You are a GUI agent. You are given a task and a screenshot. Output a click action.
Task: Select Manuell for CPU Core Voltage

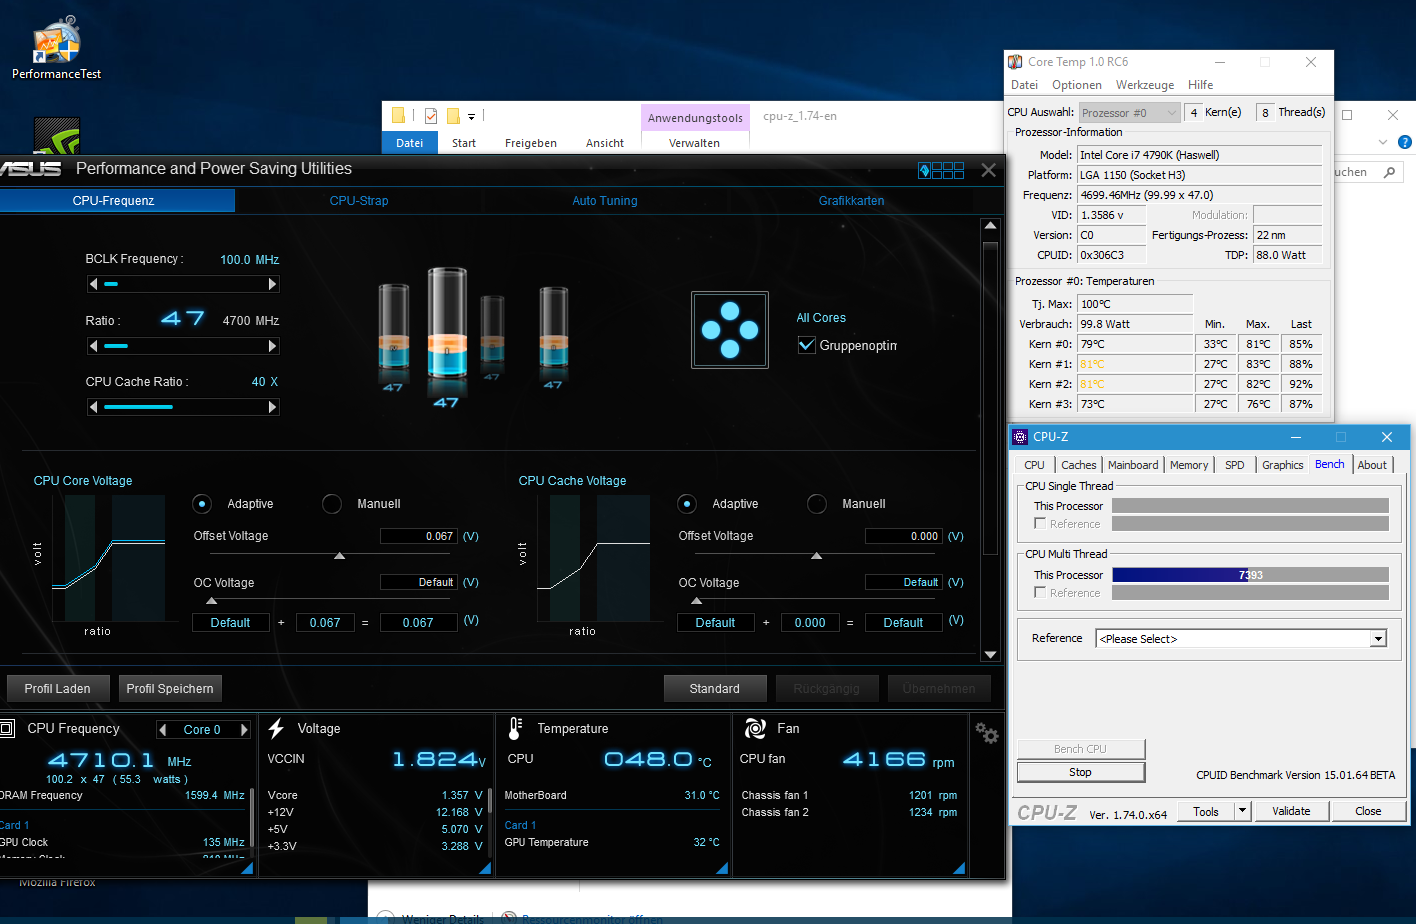point(332,504)
